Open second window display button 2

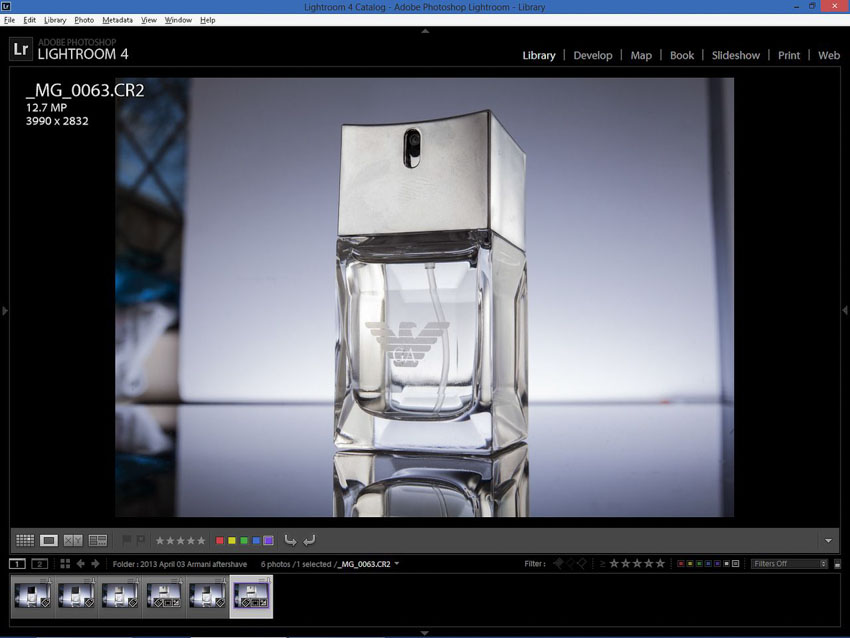coord(40,564)
